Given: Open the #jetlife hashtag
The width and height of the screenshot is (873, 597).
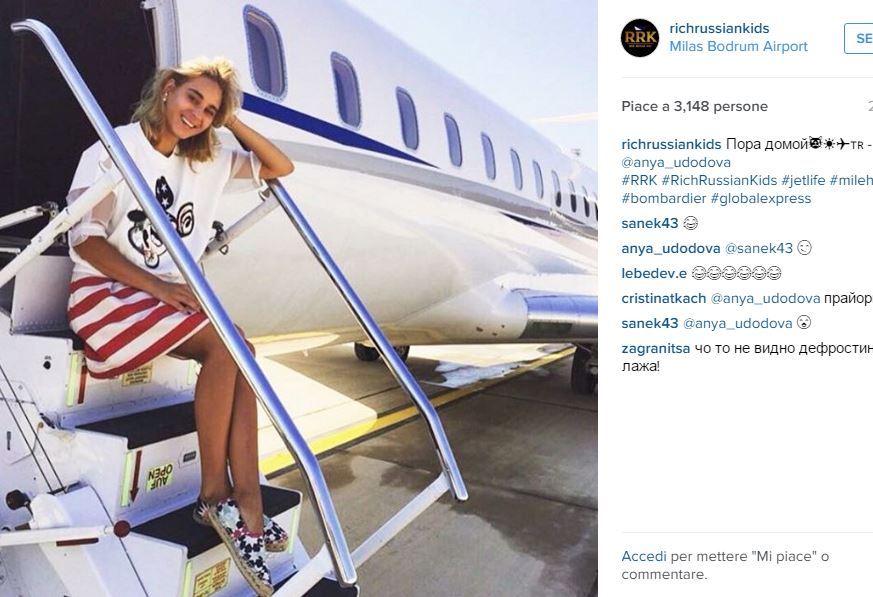Looking at the screenshot, I should pyautogui.click(x=803, y=180).
